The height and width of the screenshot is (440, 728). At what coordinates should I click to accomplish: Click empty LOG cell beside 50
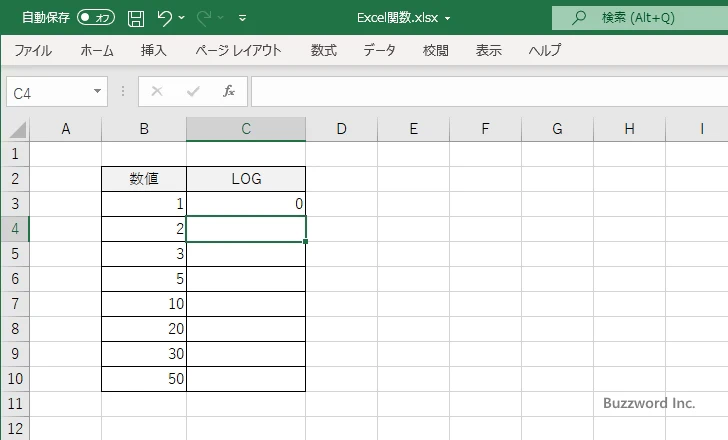[246, 379]
